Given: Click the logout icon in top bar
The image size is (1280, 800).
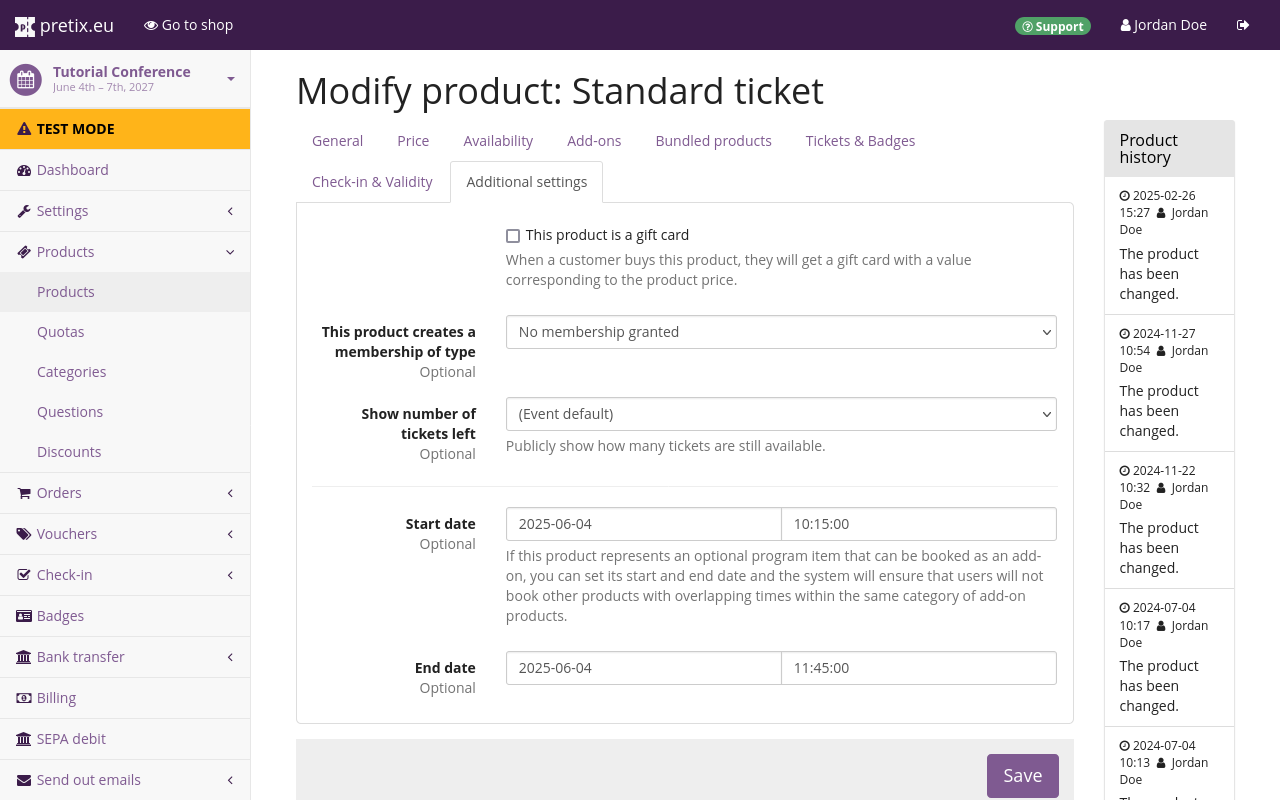Looking at the screenshot, I should point(1243,25).
